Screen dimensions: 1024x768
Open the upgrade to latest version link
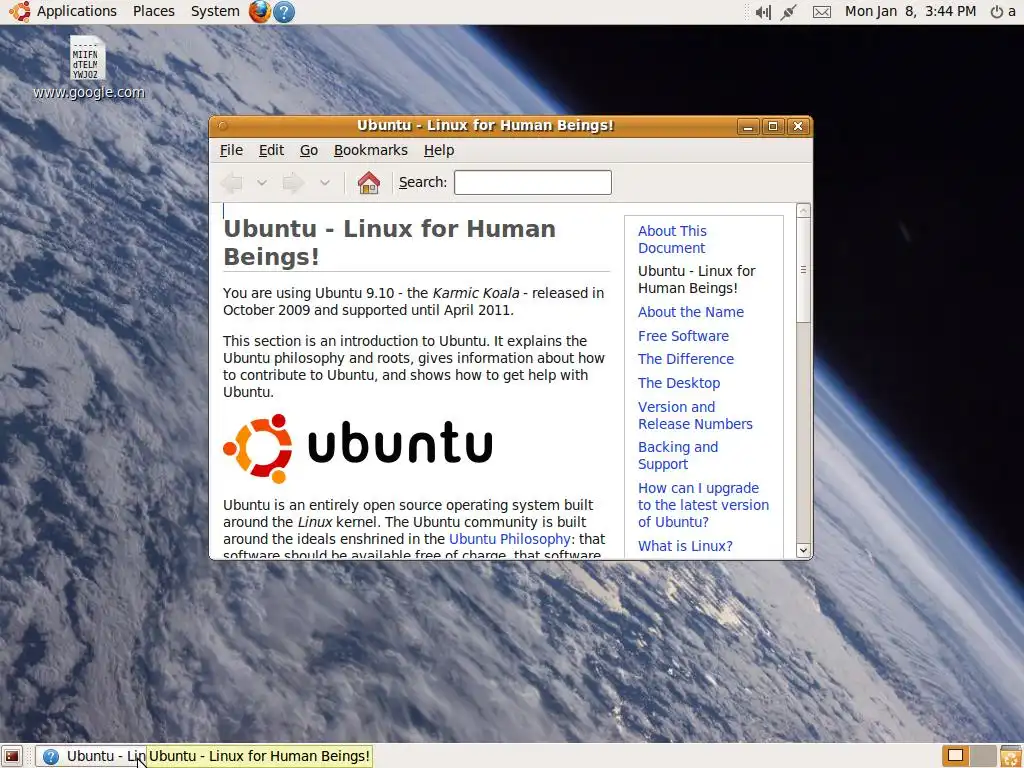[x=703, y=505]
